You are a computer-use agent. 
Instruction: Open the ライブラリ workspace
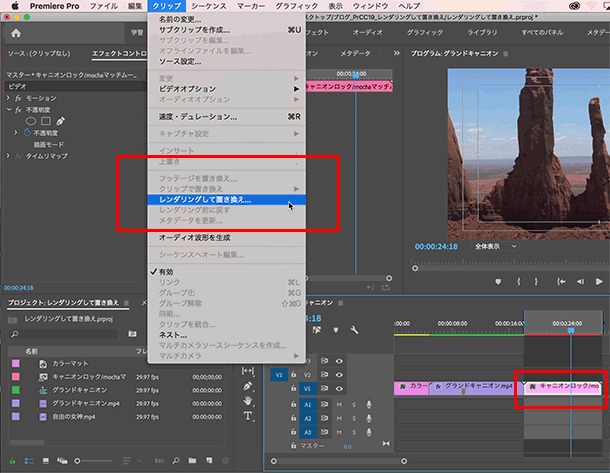pyautogui.click(x=482, y=33)
